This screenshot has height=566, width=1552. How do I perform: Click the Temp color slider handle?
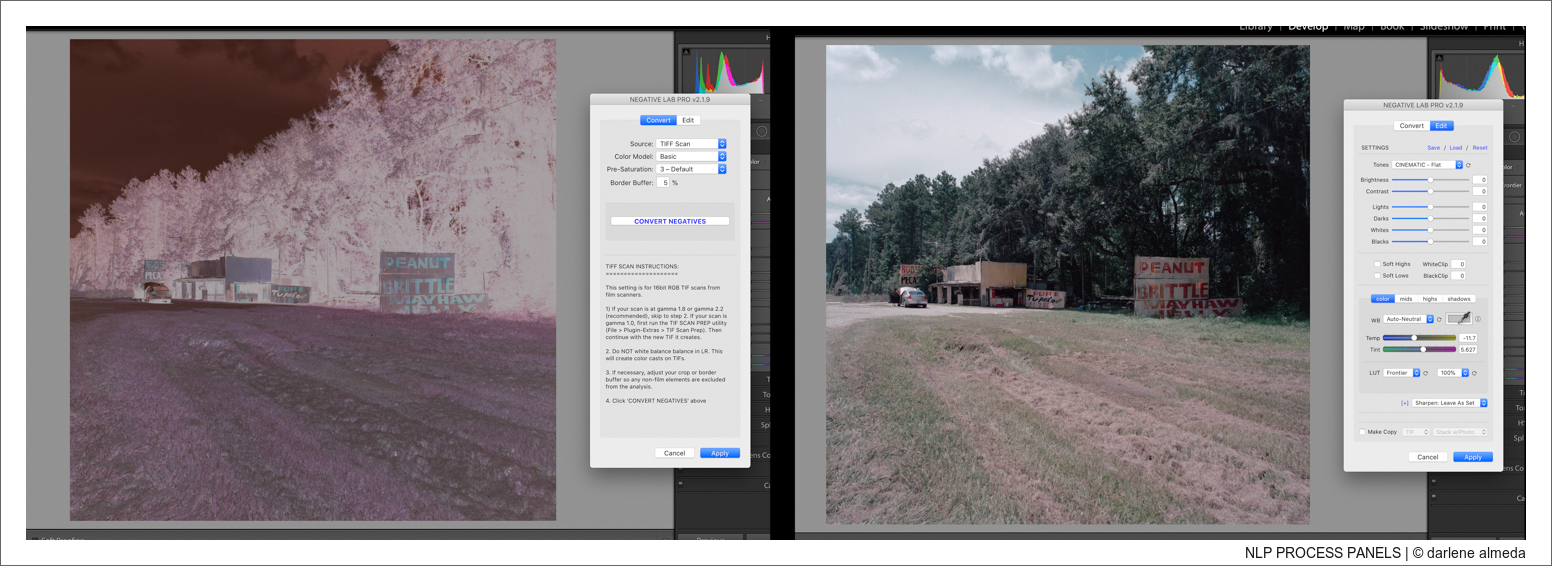tap(1414, 338)
